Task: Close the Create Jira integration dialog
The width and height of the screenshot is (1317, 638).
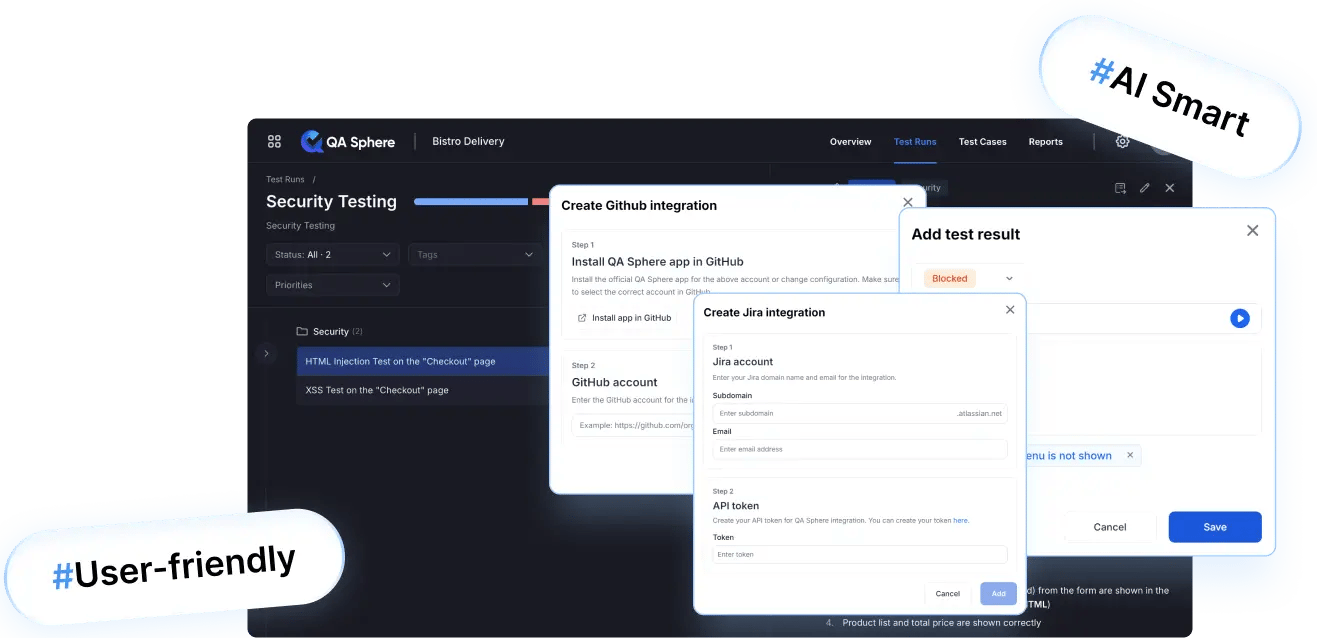Action: pyautogui.click(x=1010, y=310)
